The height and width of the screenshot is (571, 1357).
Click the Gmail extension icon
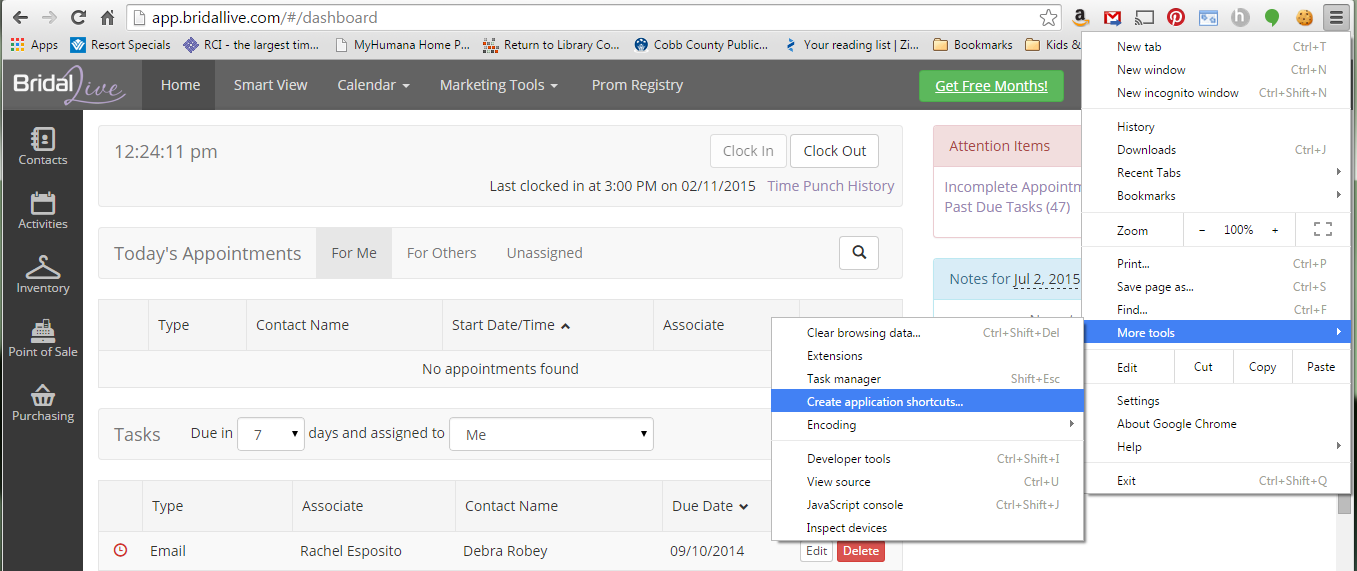pos(1112,17)
